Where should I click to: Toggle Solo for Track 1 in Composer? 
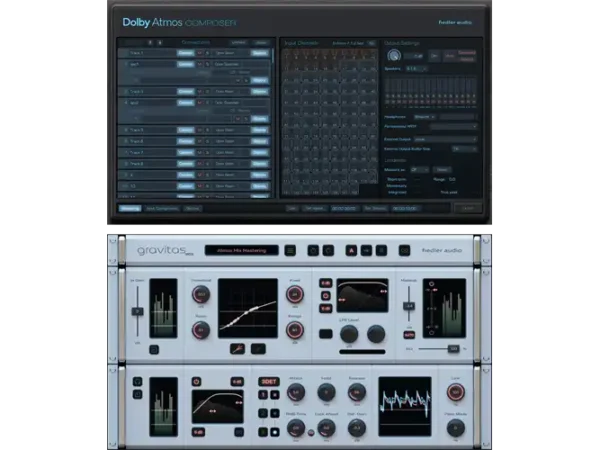click(208, 53)
